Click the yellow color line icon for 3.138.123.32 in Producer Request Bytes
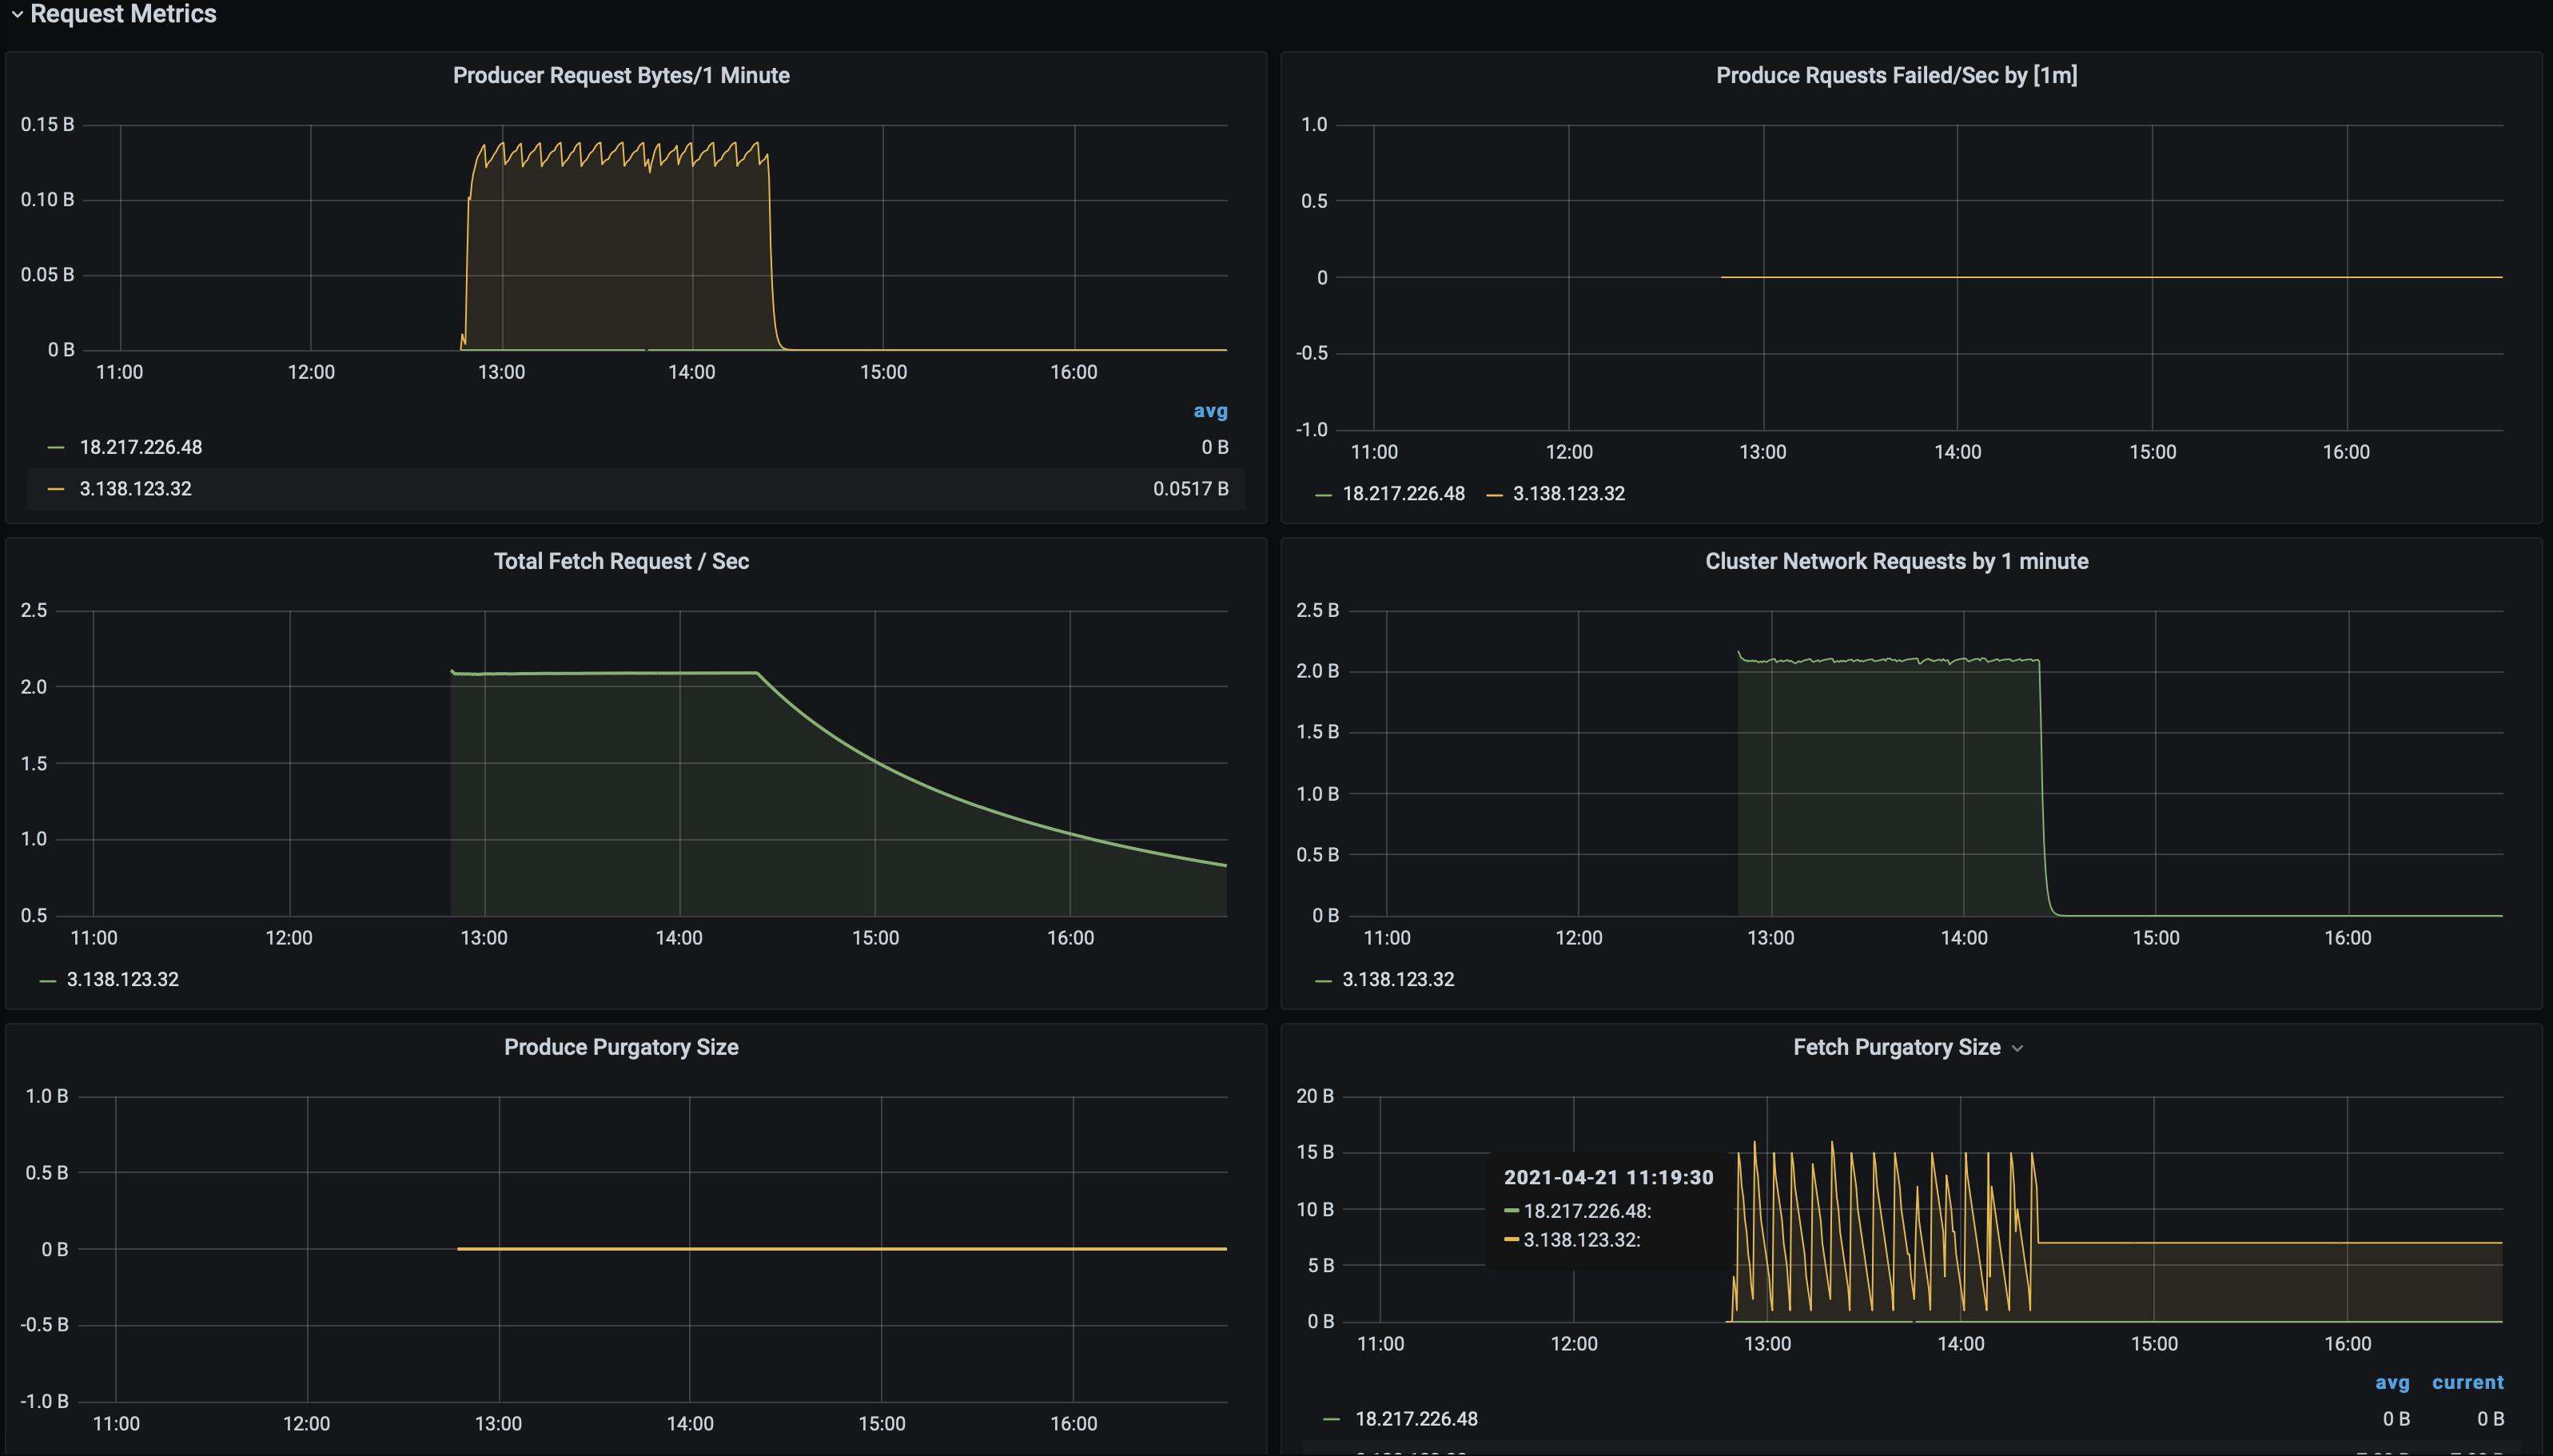 [x=56, y=489]
